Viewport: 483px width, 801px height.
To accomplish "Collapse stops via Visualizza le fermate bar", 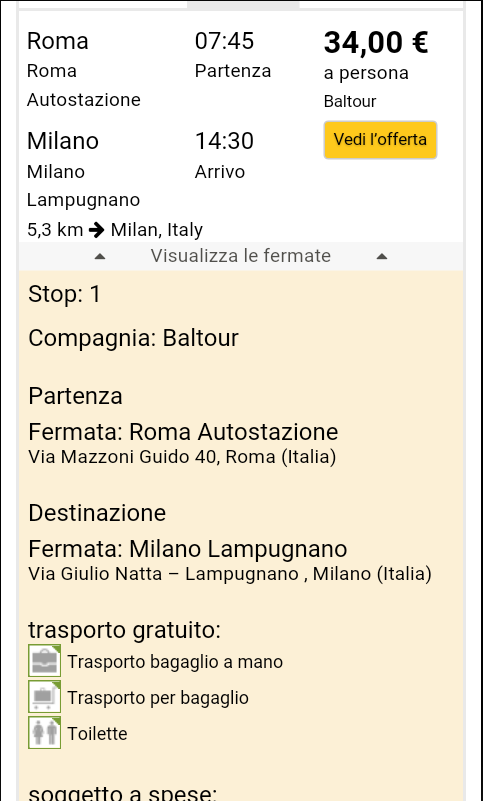I will click(x=241, y=256).
